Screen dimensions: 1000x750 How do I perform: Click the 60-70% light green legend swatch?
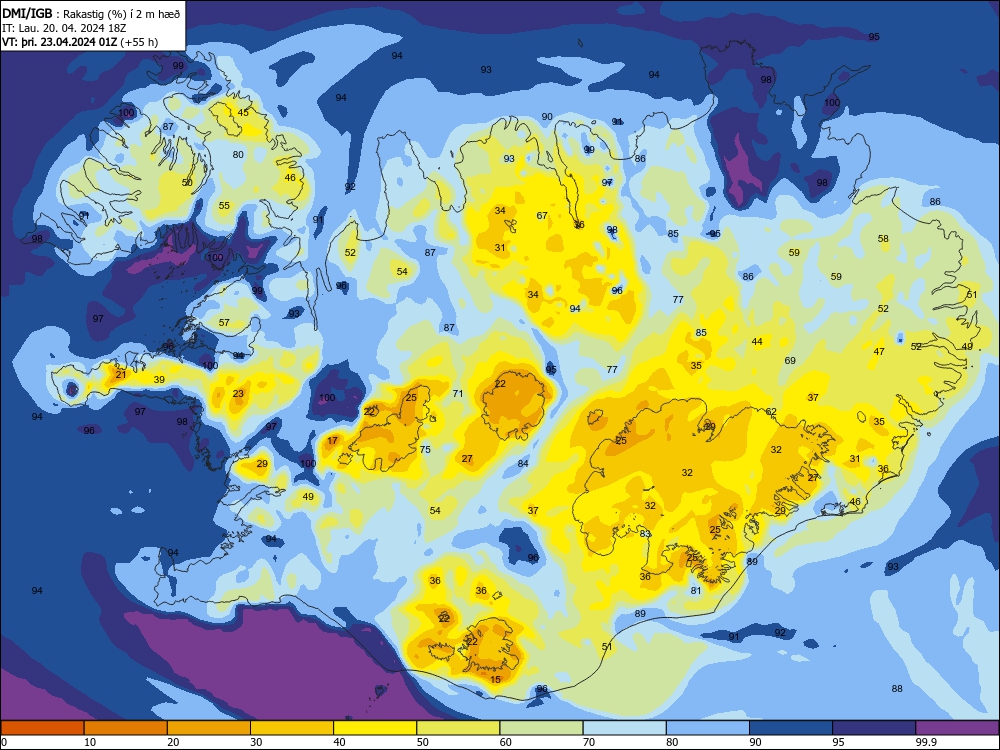[541, 728]
